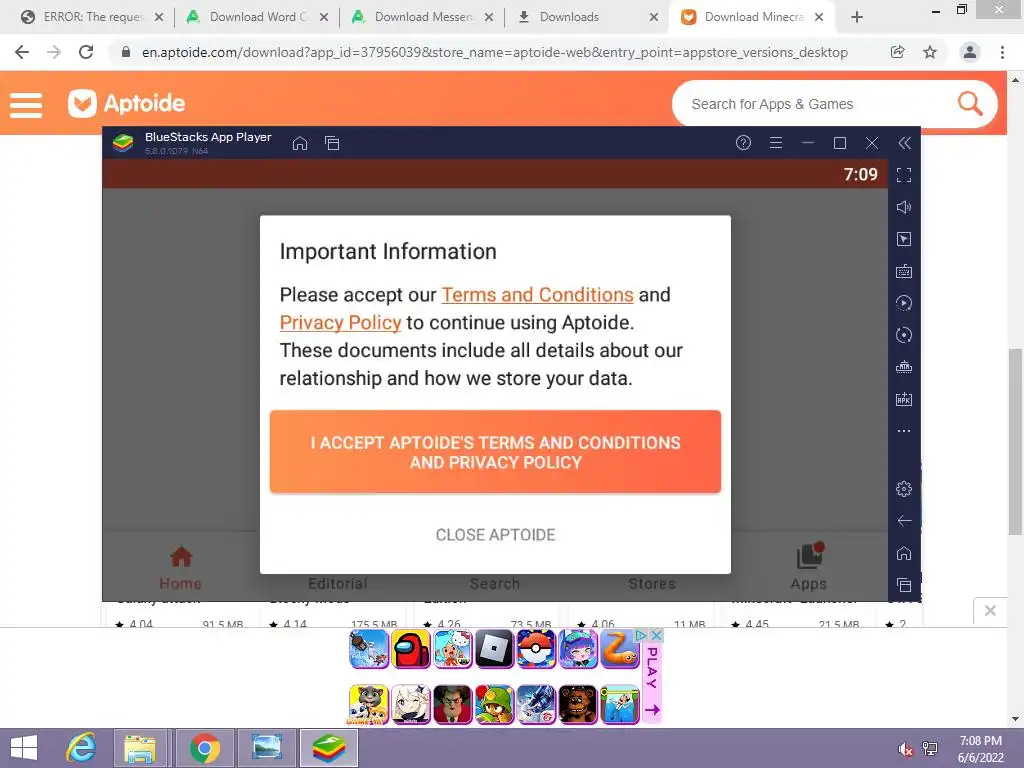Viewport: 1024px width, 768px height.
Task: Open the Aptoide hamburger menu
Action: point(26,104)
